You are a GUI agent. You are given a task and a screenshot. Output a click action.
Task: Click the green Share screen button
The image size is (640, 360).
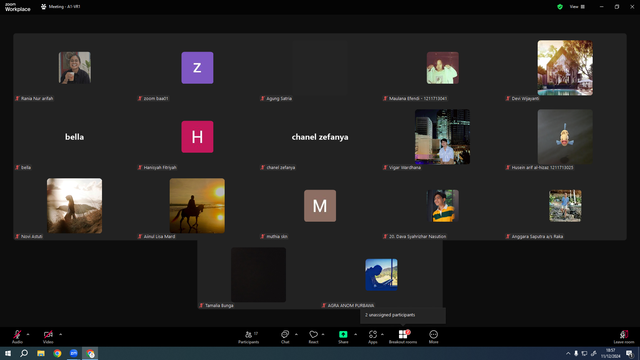point(343,336)
